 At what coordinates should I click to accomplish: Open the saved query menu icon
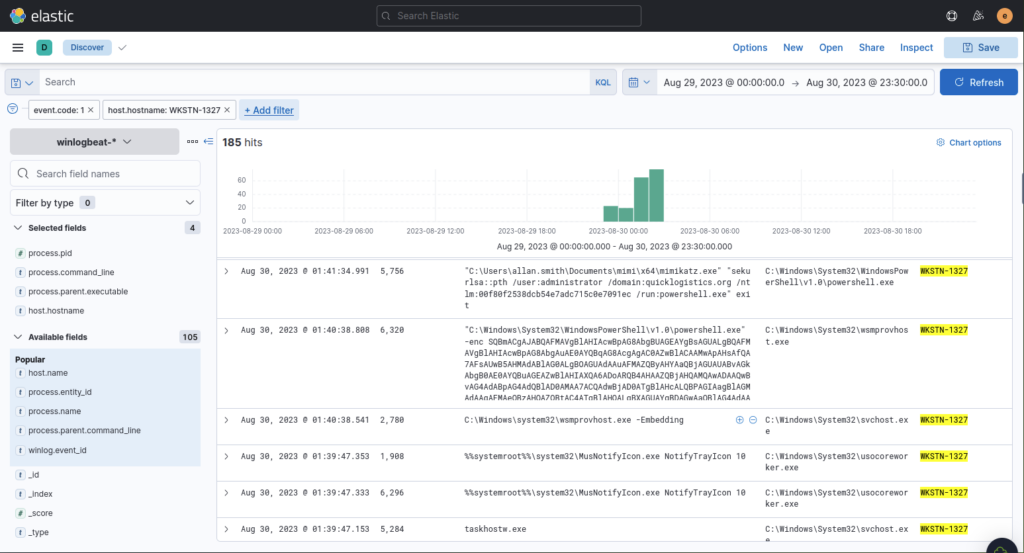22,82
